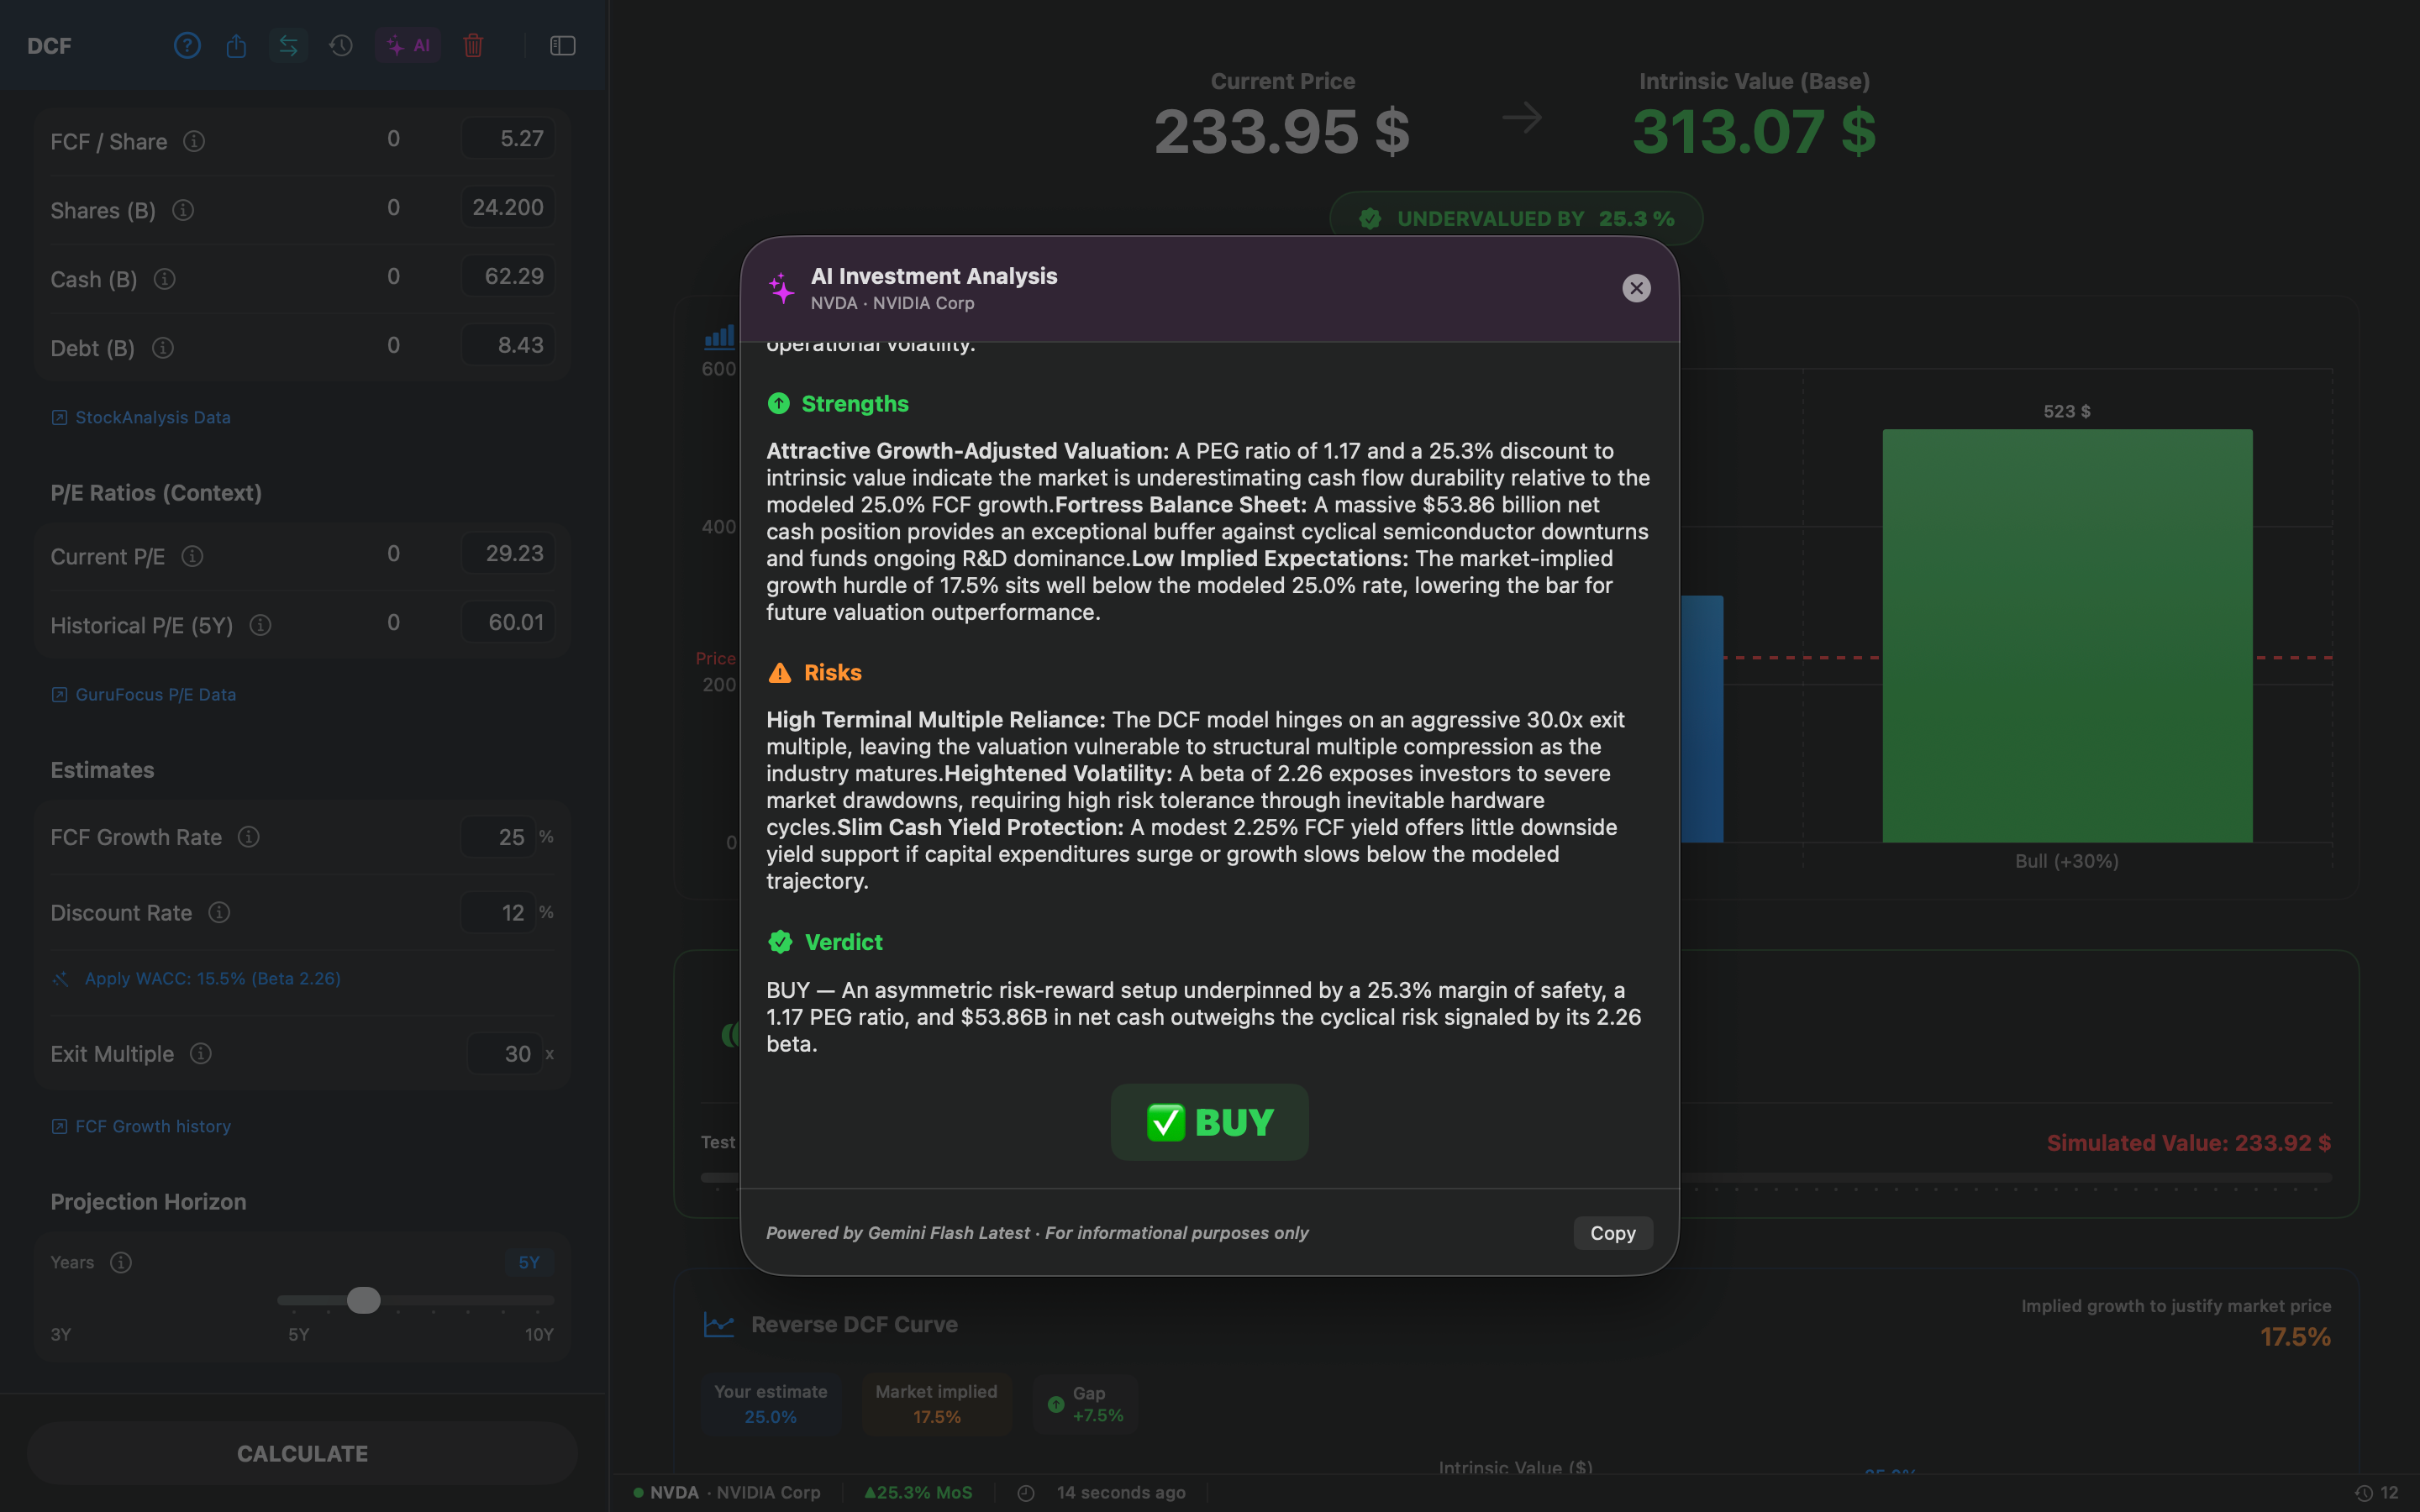Adjust the projection years slider handle
The width and height of the screenshot is (2420, 1512).
(x=364, y=1300)
